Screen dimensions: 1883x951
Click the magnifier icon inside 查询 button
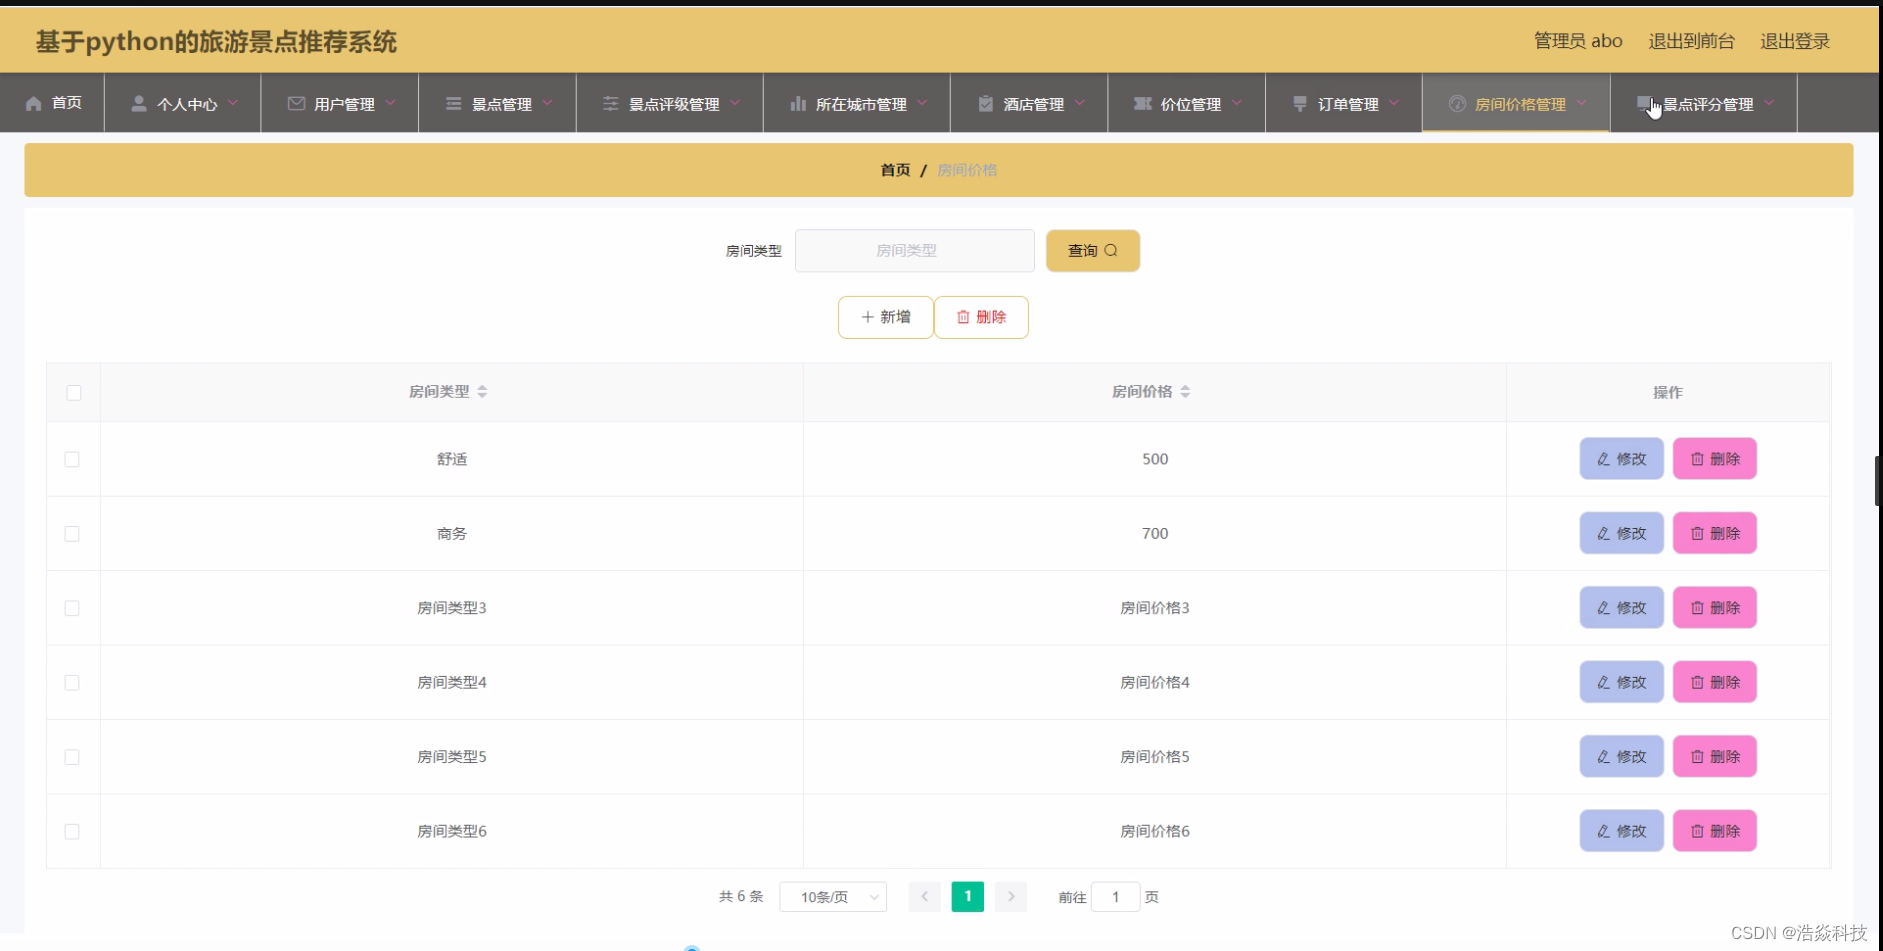(x=1112, y=250)
